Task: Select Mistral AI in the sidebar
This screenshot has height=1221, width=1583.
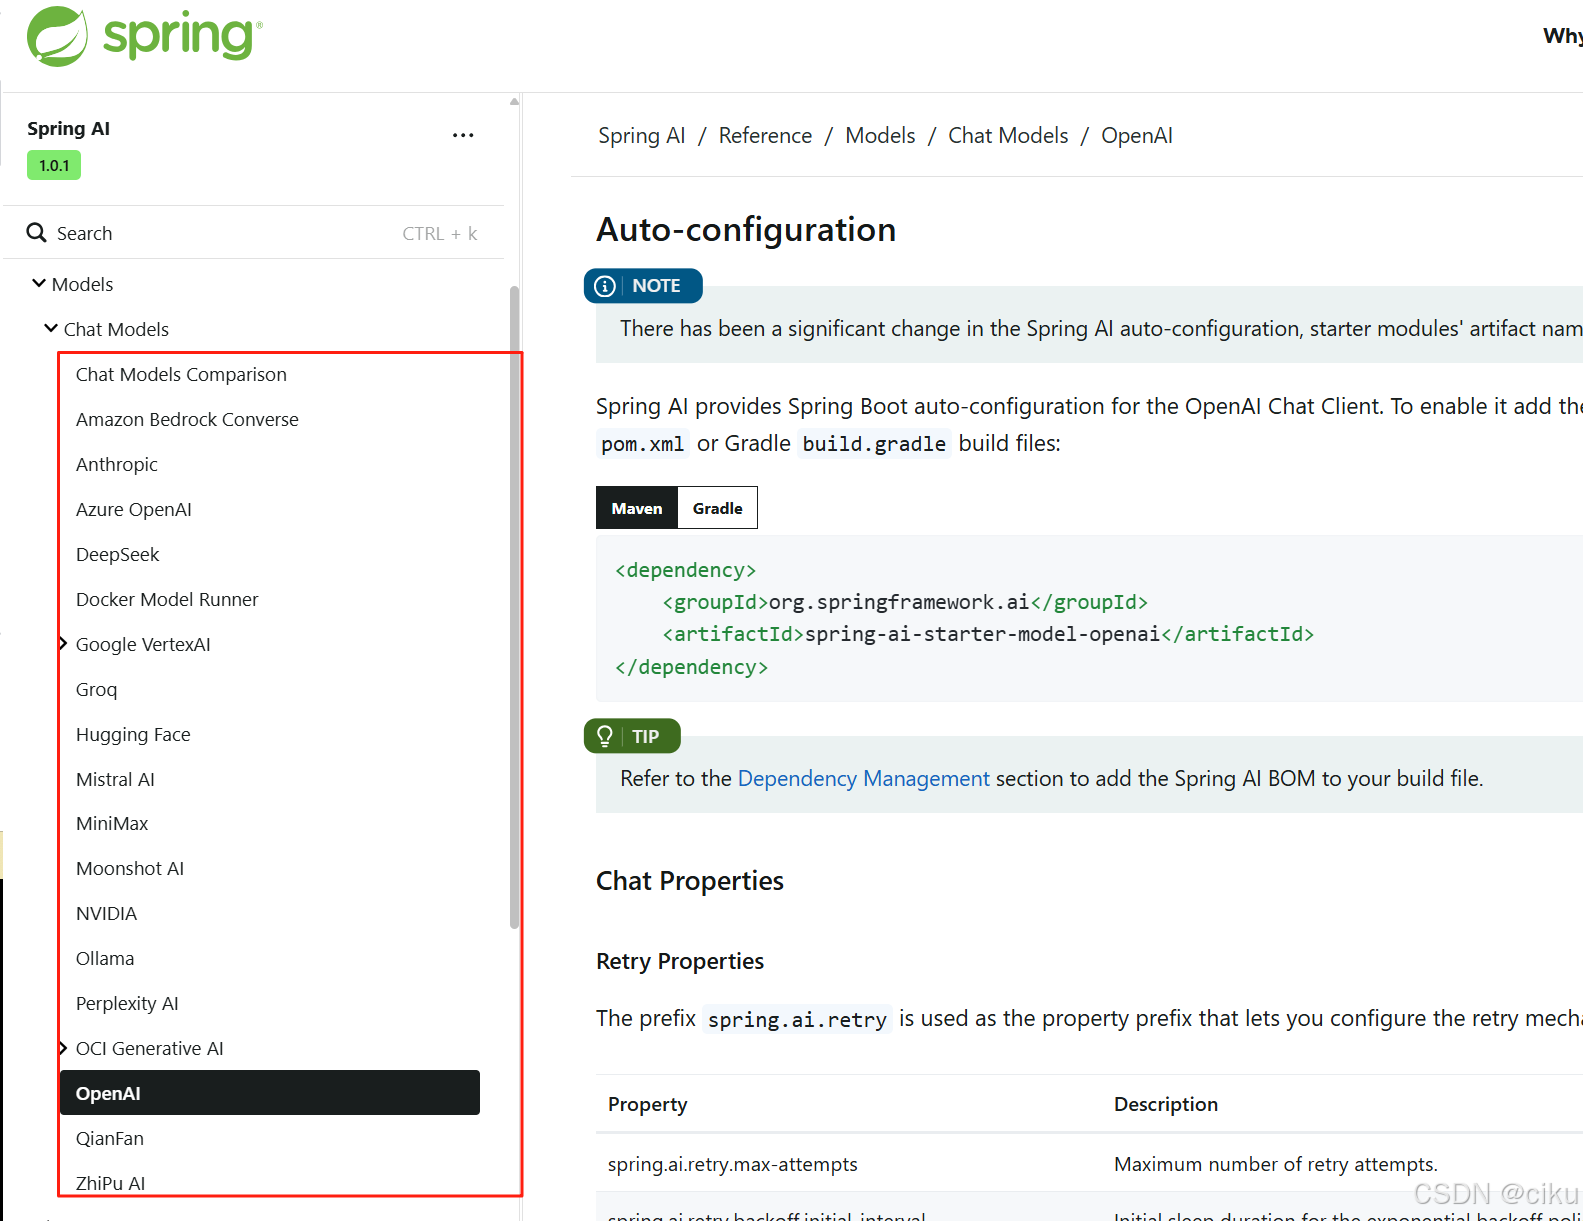Action: tap(115, 779)
